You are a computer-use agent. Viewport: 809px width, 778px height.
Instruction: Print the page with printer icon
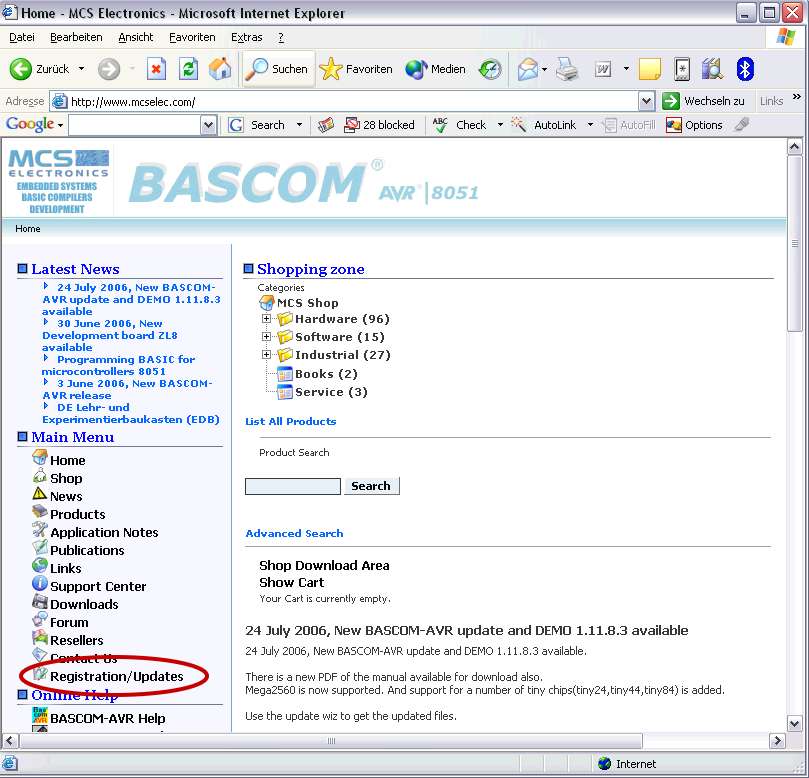pos(567,69)
